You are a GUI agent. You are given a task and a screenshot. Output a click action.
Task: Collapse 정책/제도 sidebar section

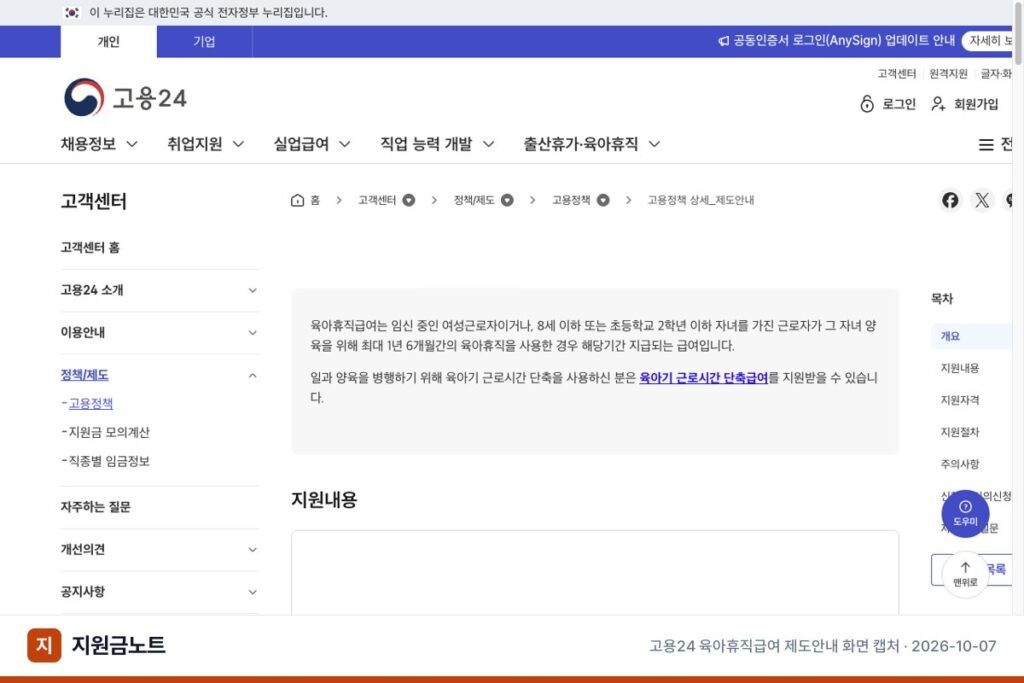[252, 375]
